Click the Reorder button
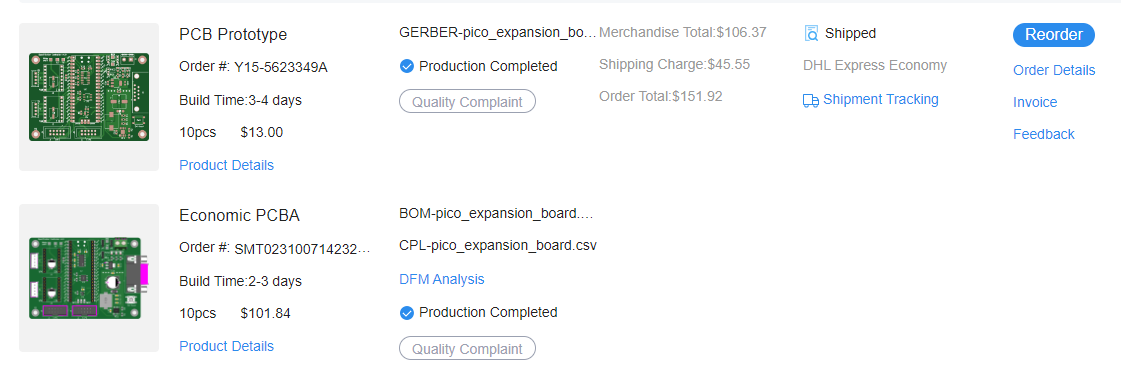 (1054, 34)
